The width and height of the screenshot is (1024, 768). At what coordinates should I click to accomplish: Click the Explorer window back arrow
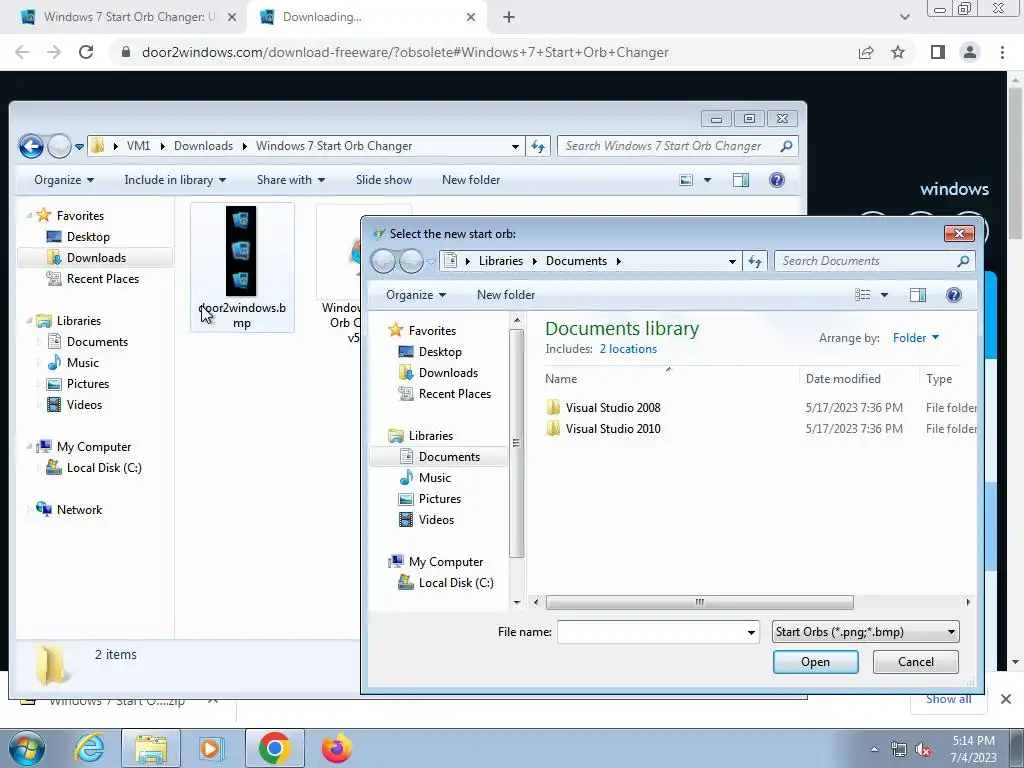[31, 146]
